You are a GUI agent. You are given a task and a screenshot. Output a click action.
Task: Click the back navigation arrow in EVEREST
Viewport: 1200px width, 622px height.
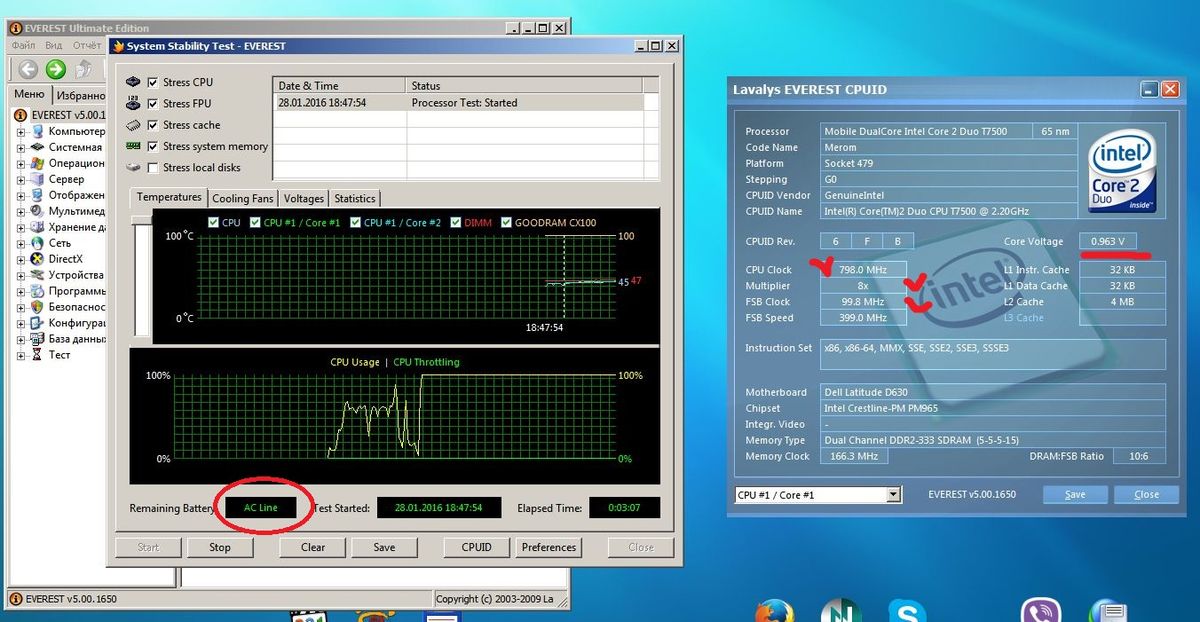[28, 69]
